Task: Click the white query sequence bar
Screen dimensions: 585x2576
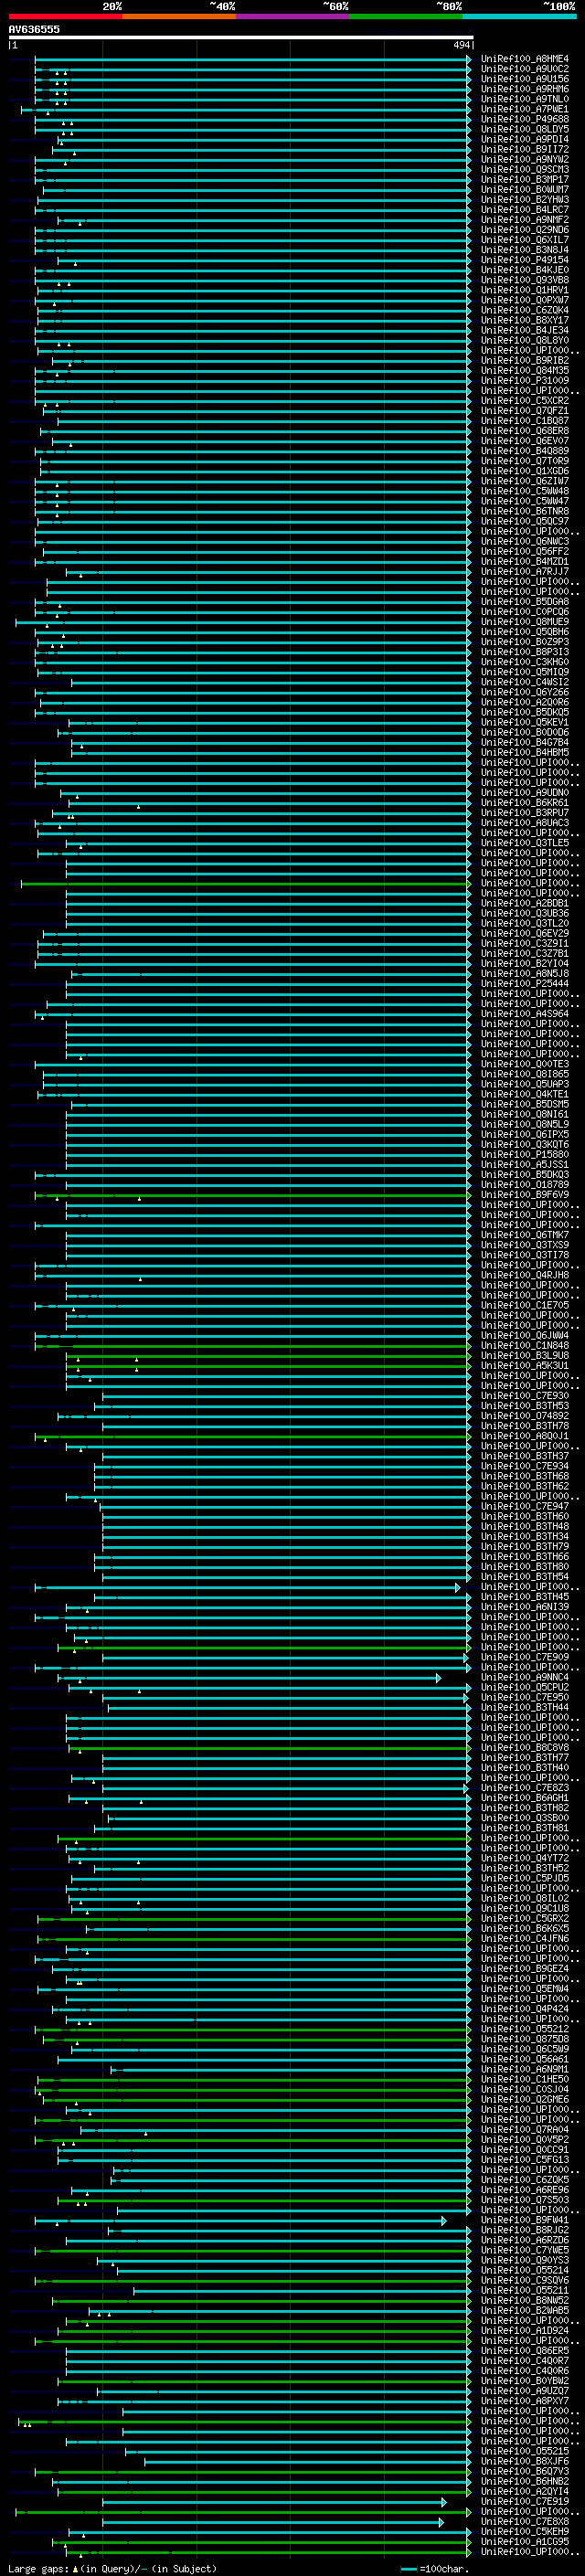Action: [241, 37]
